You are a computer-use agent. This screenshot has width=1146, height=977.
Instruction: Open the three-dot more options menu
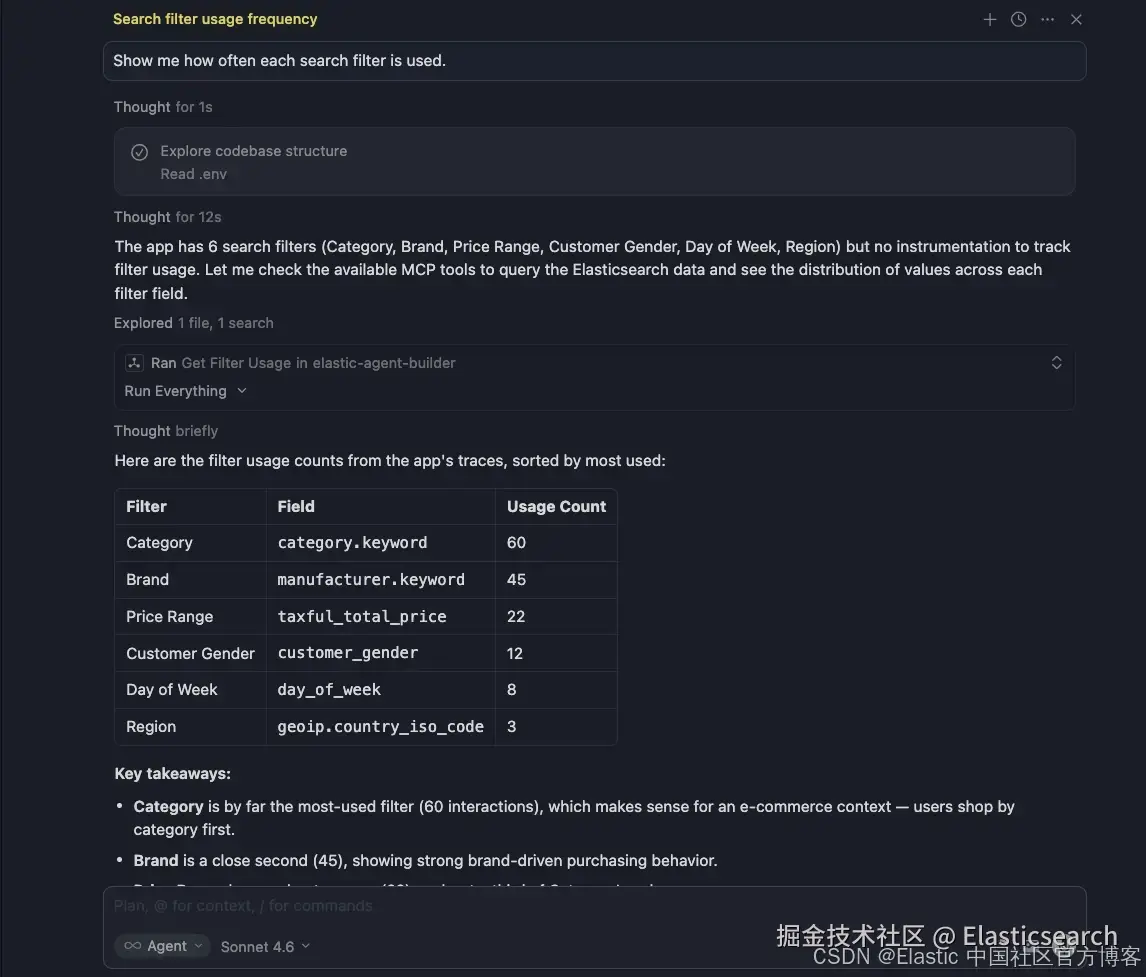[x=1047, y=19]
